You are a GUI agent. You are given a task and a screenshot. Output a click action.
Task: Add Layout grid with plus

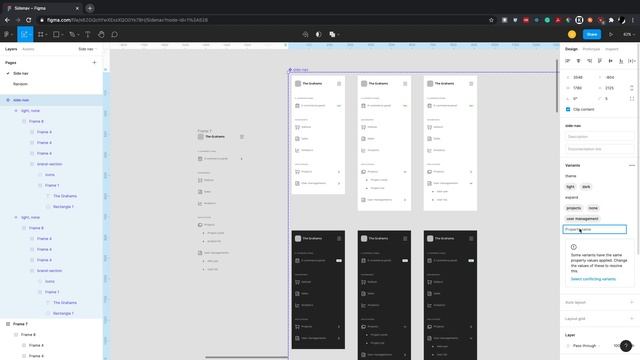pos(632,318)
